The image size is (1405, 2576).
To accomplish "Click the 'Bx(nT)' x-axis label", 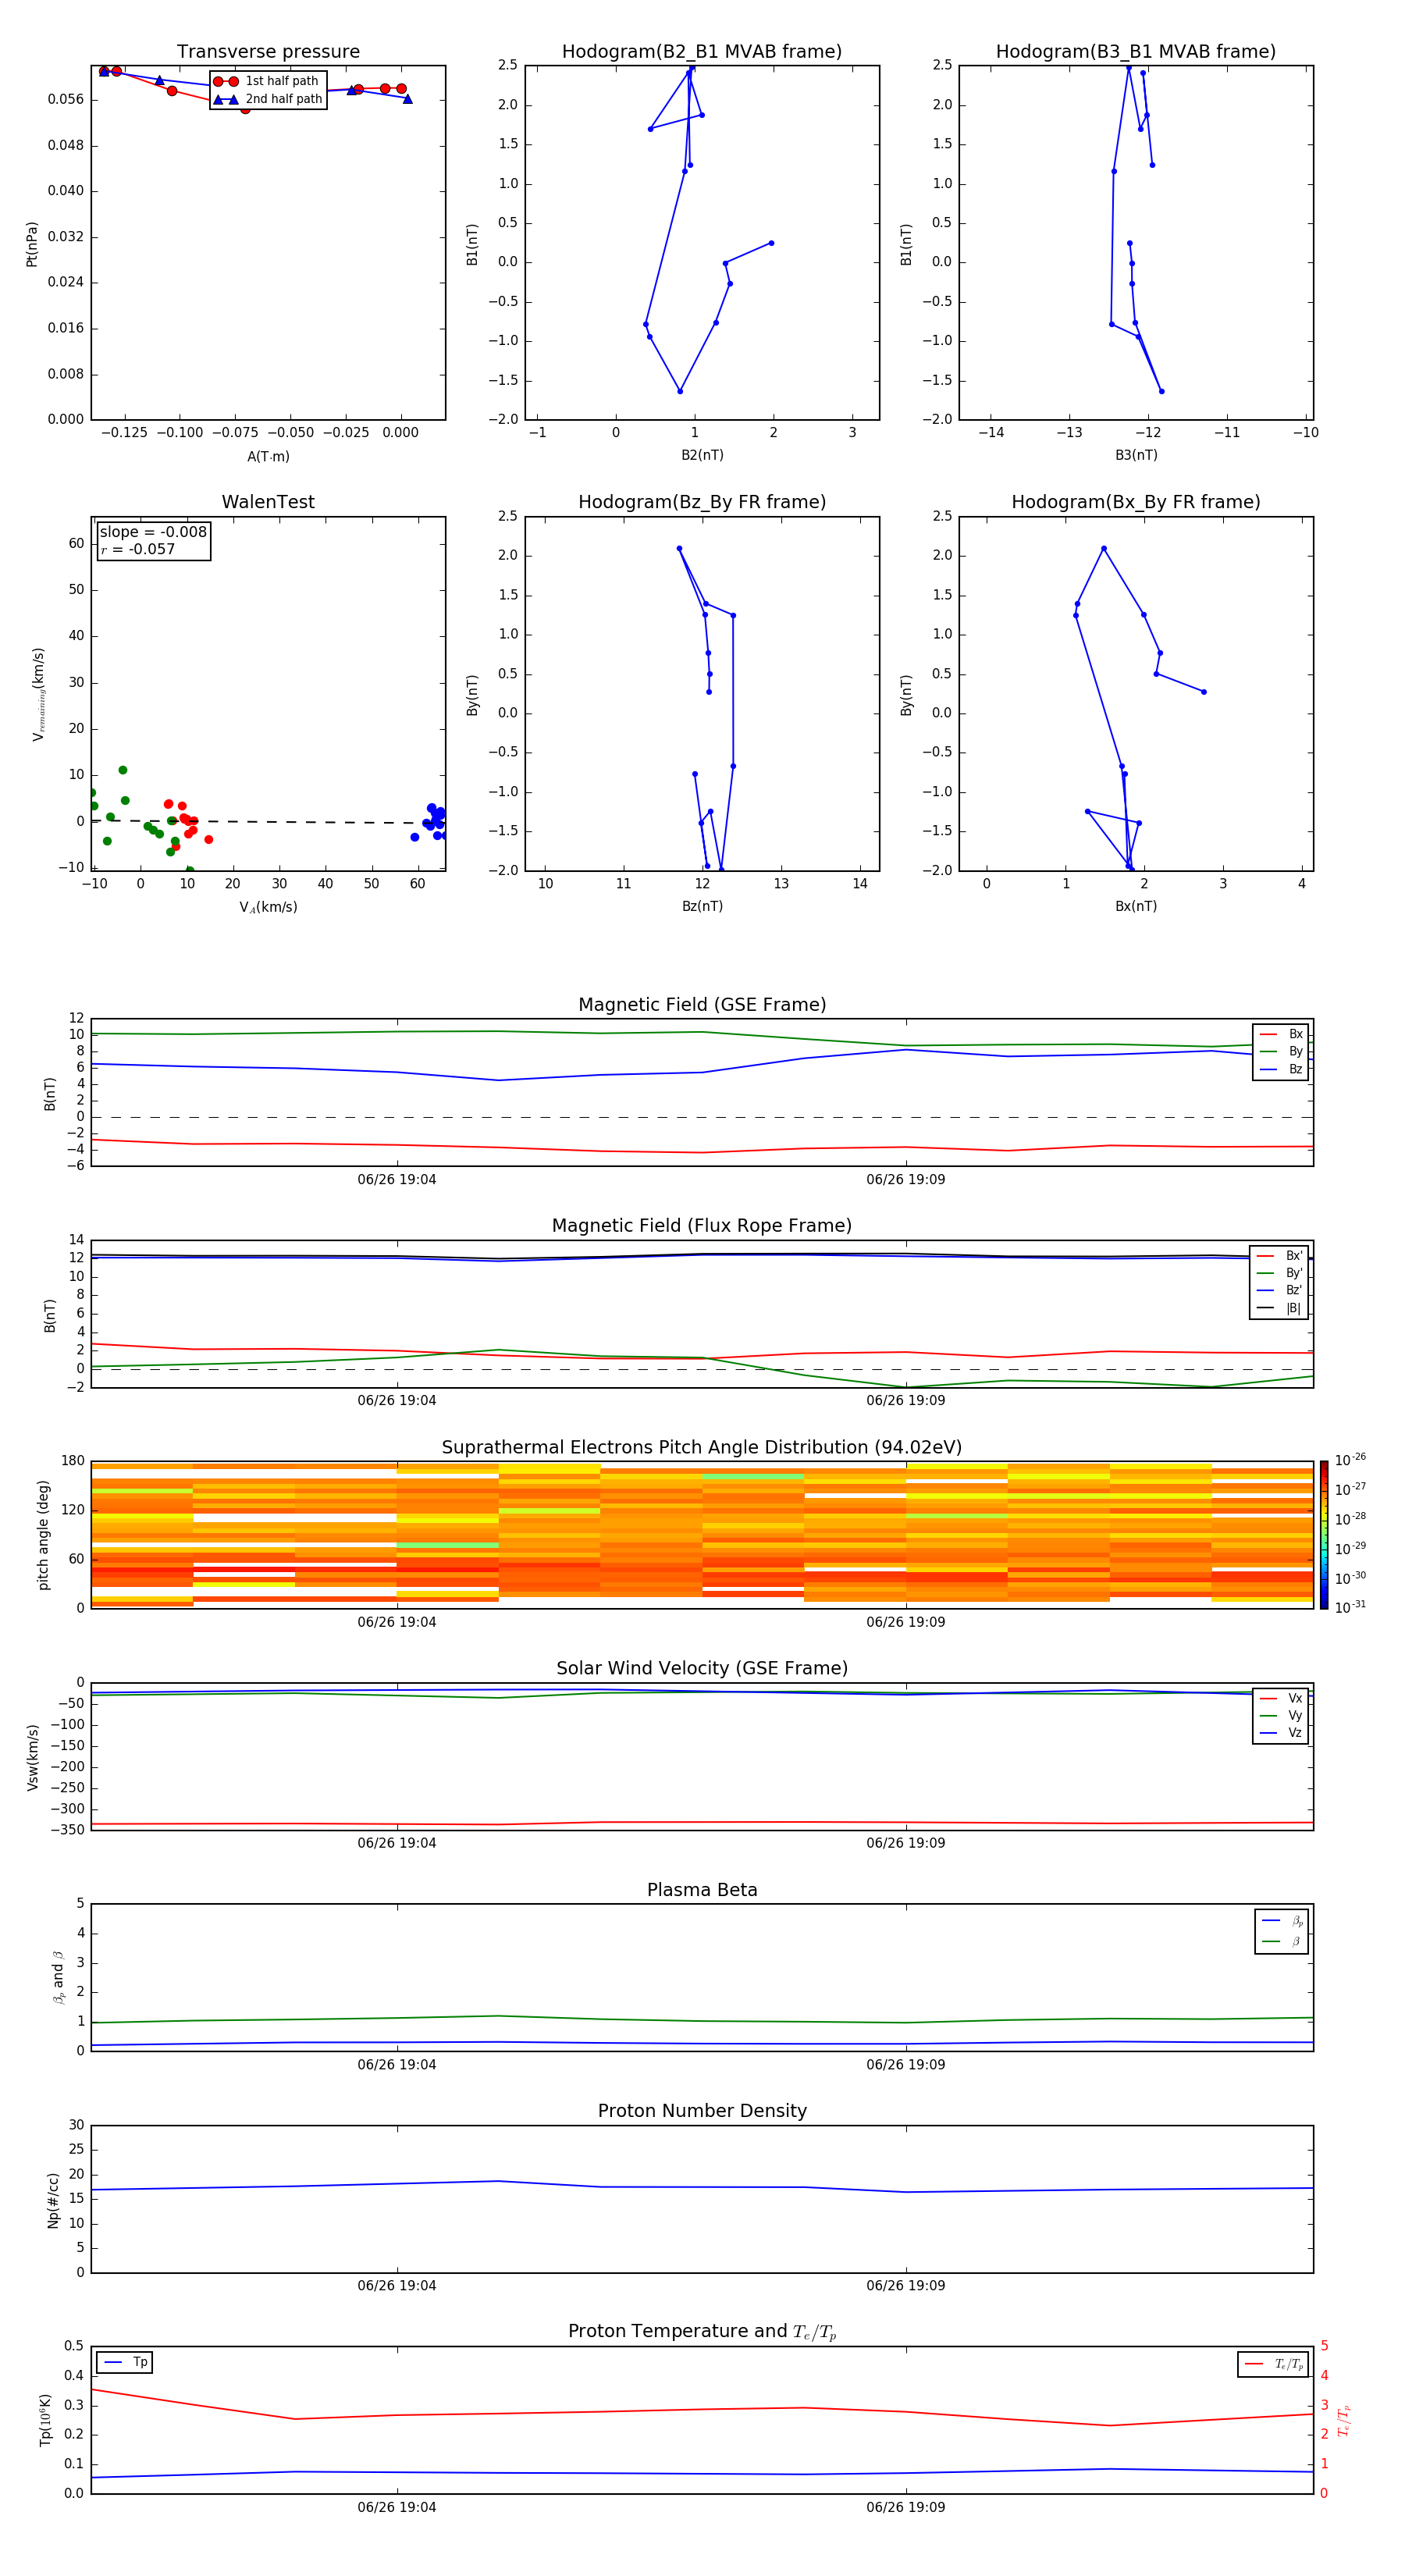I will click(1136, 906).
